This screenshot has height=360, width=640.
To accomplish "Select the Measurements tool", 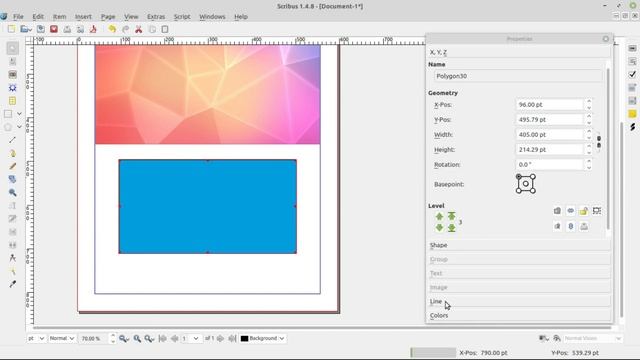I will click(x=13, y=258).
